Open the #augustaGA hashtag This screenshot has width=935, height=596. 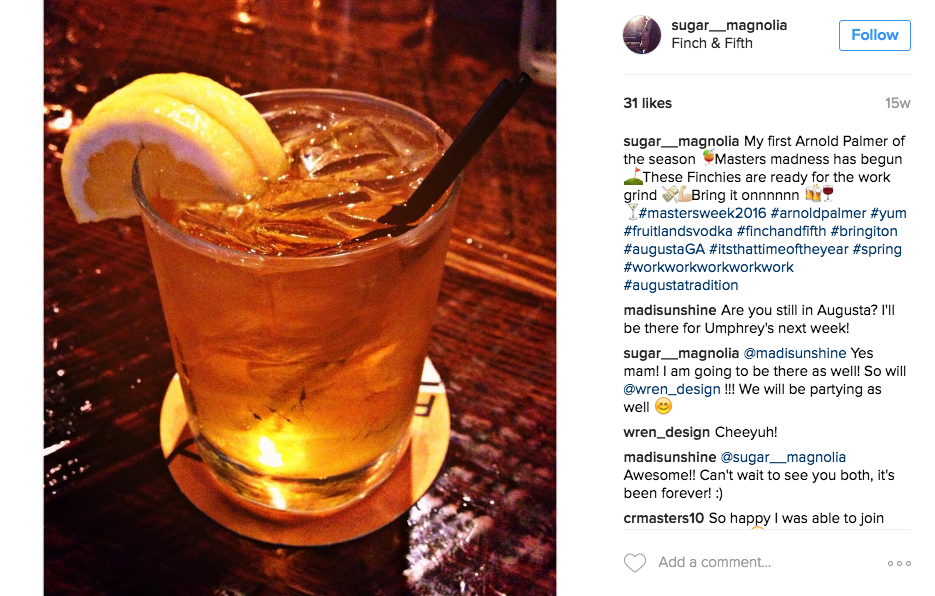click(x=664, y=249)
